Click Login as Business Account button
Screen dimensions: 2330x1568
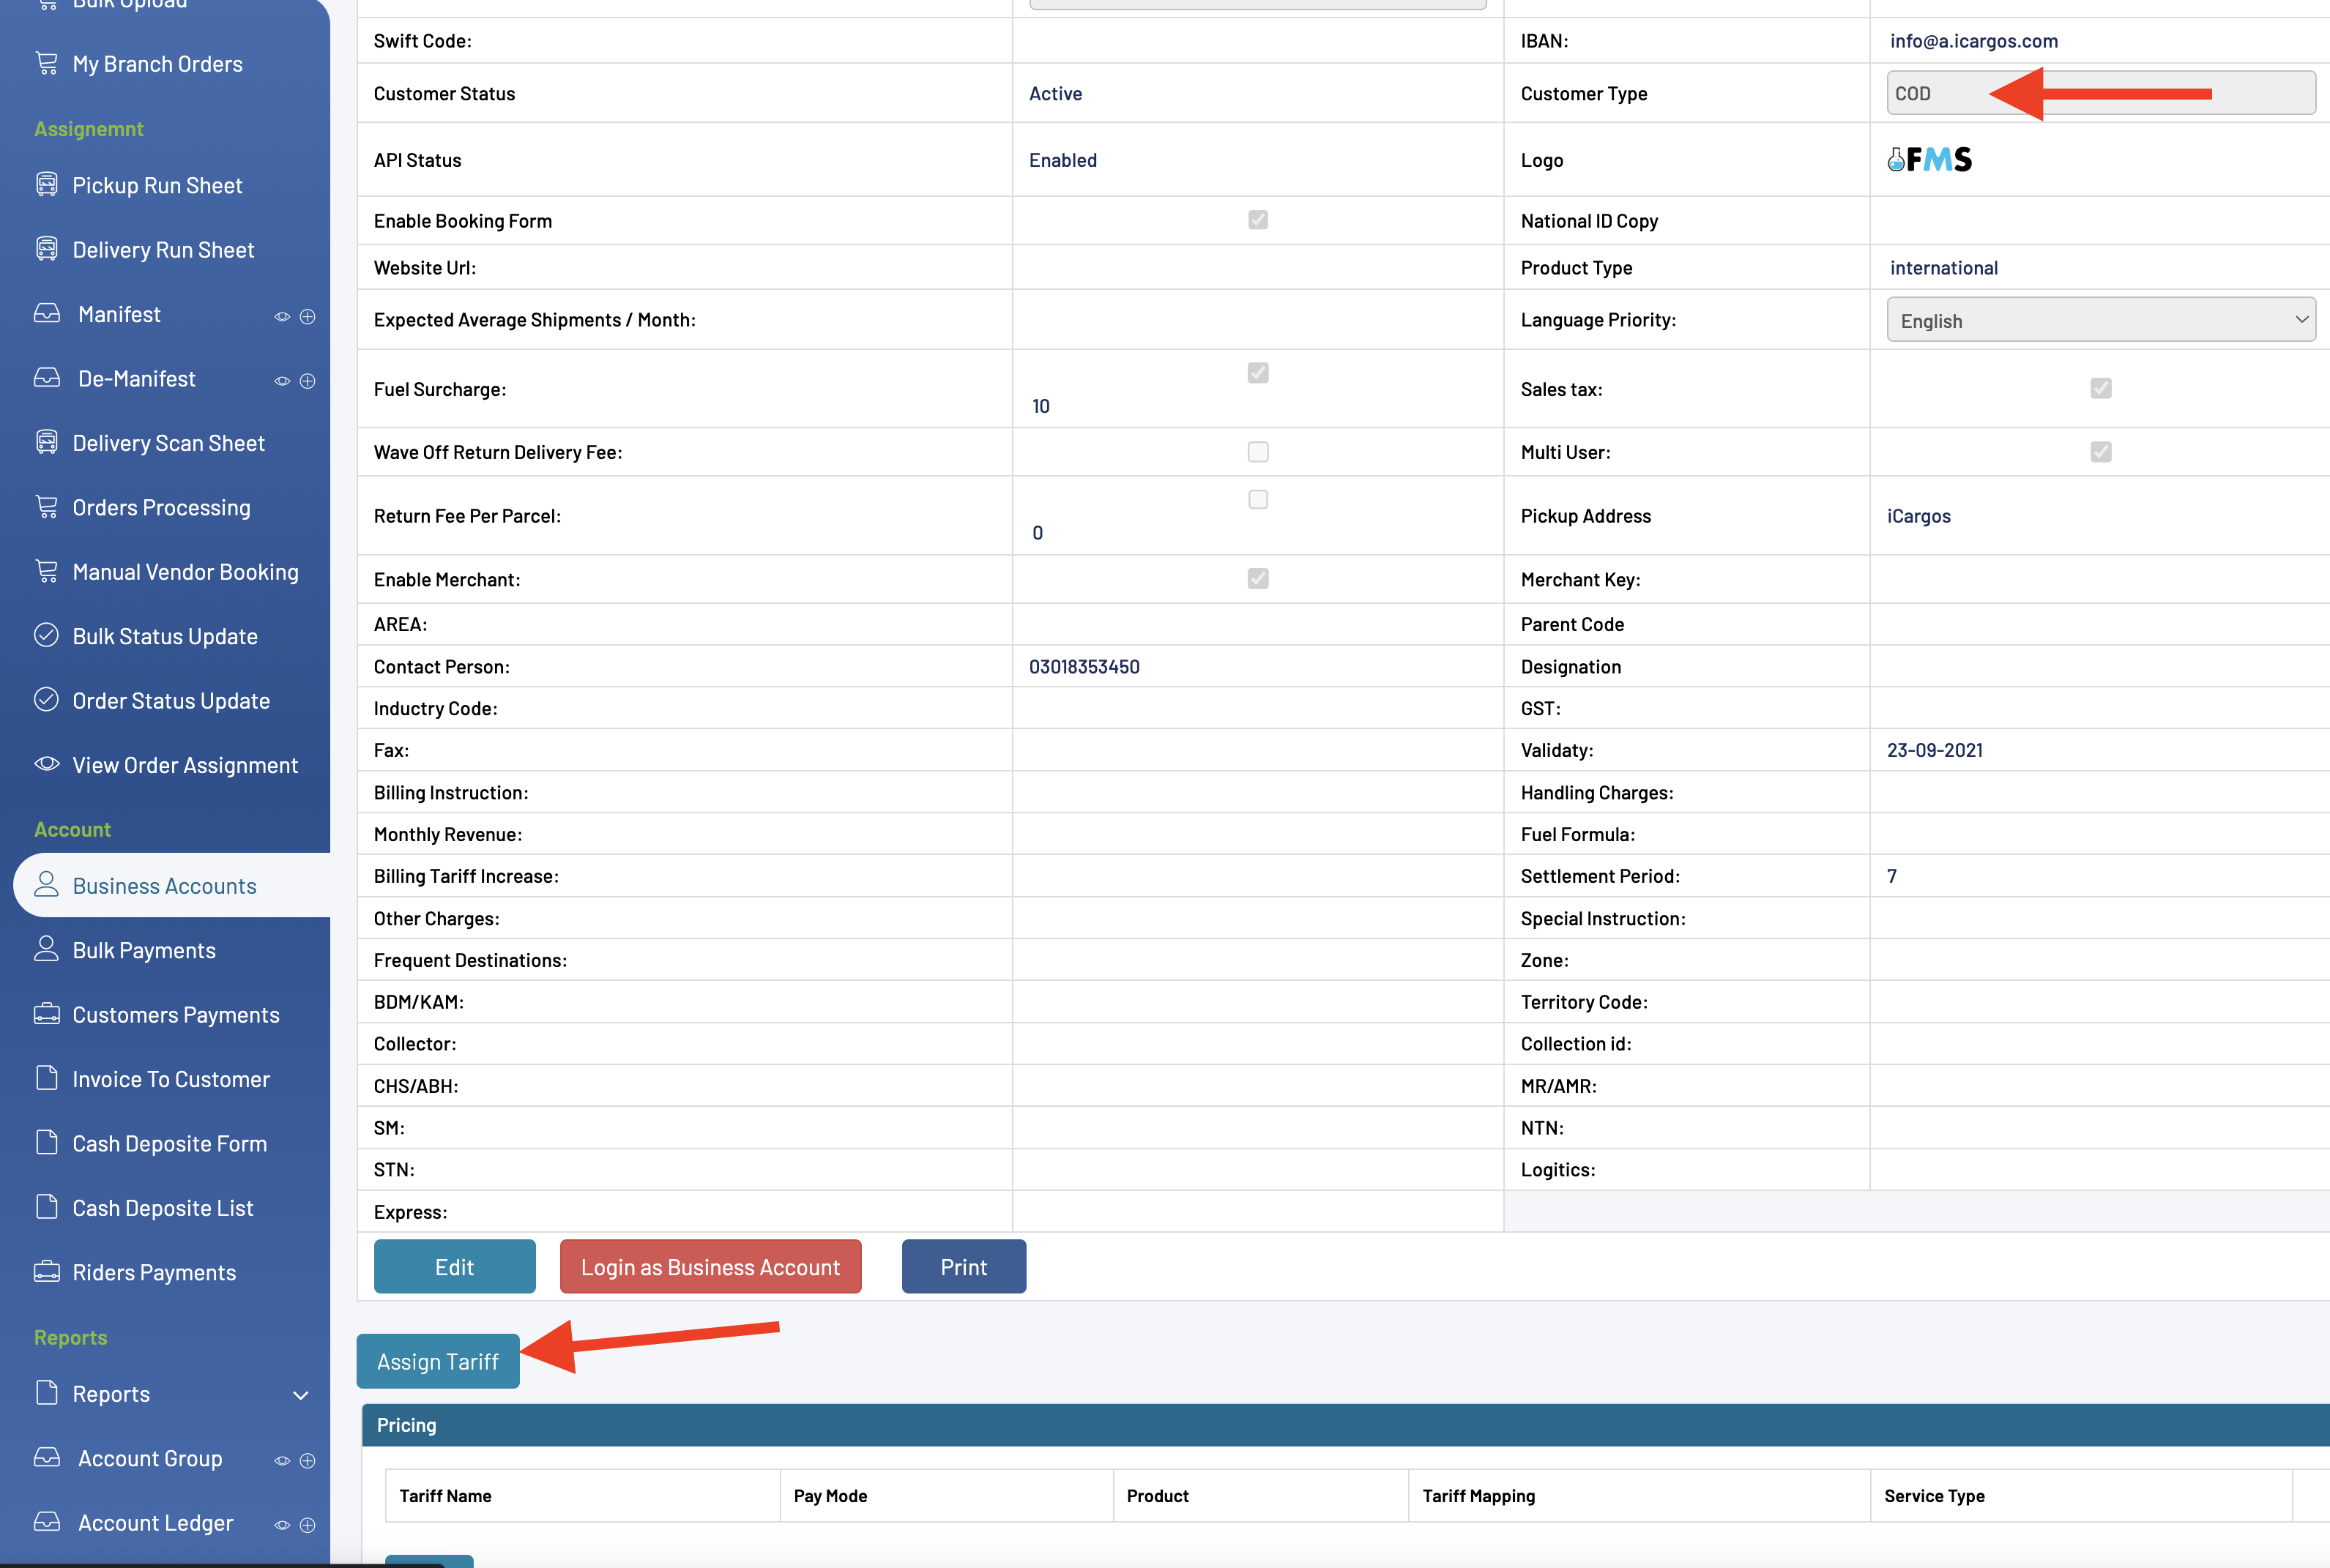[x=711, y=1266]
